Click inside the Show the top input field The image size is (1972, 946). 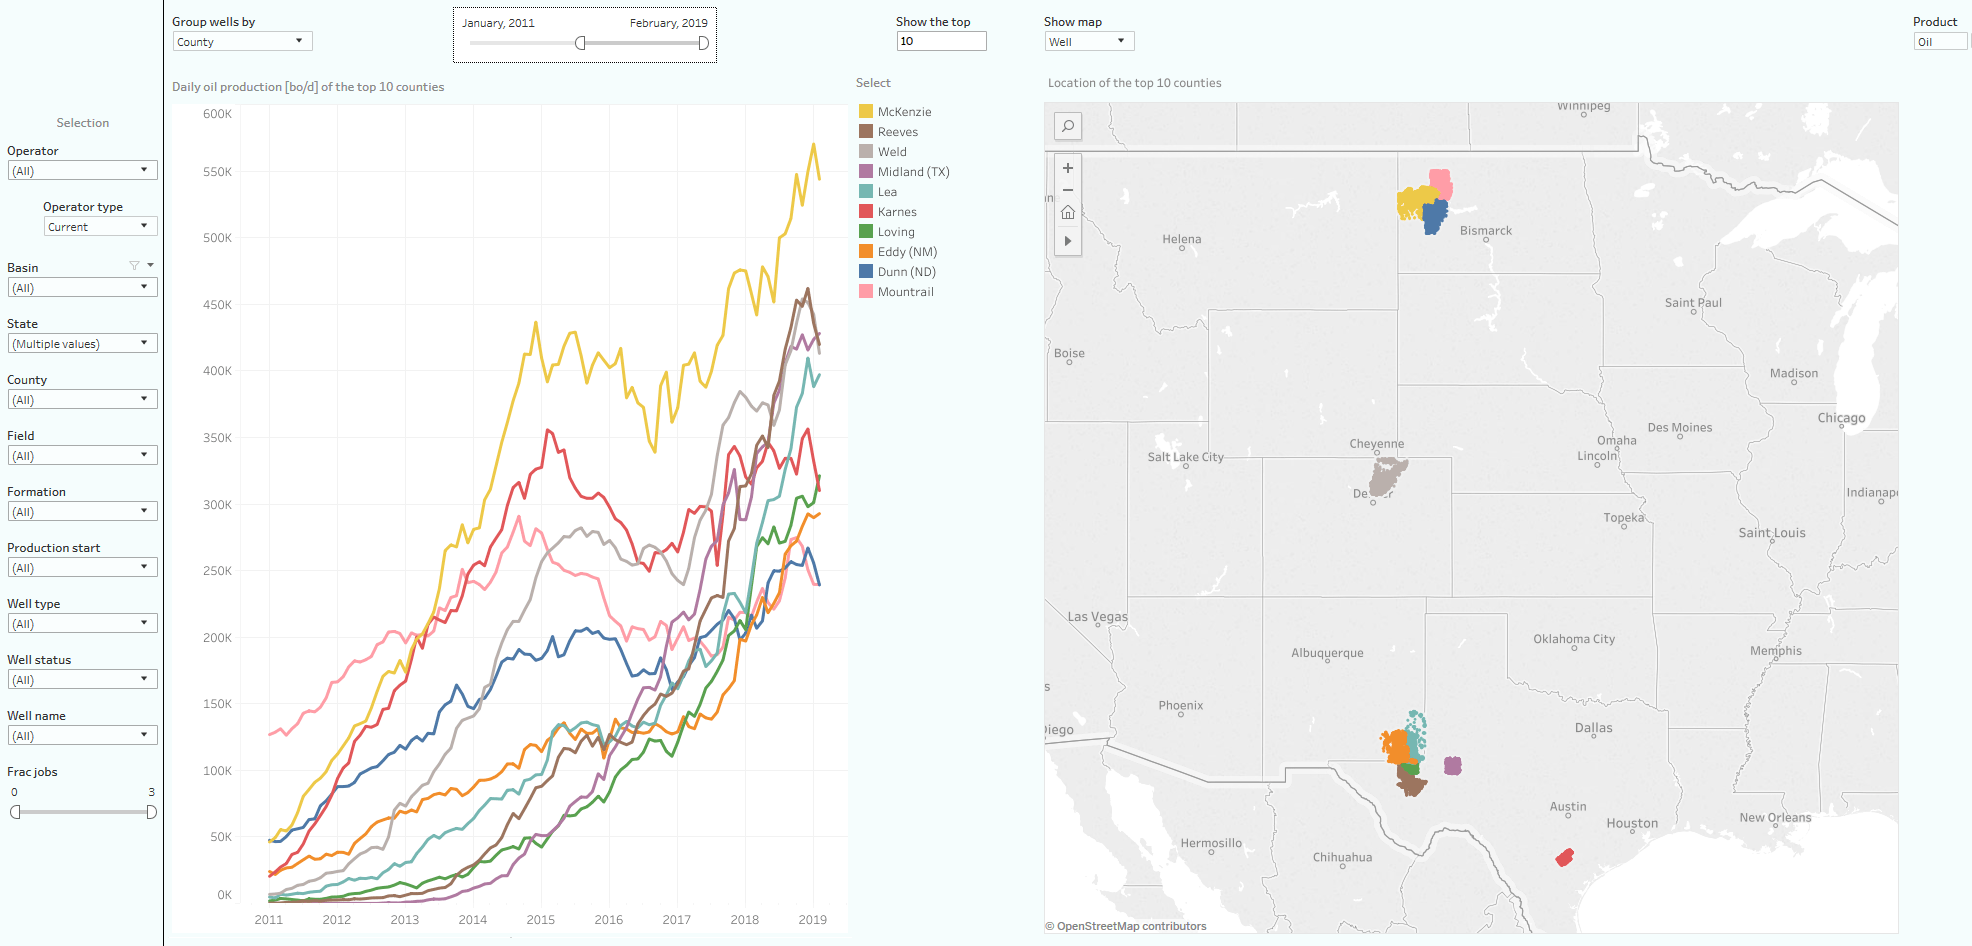pos(940,41)
